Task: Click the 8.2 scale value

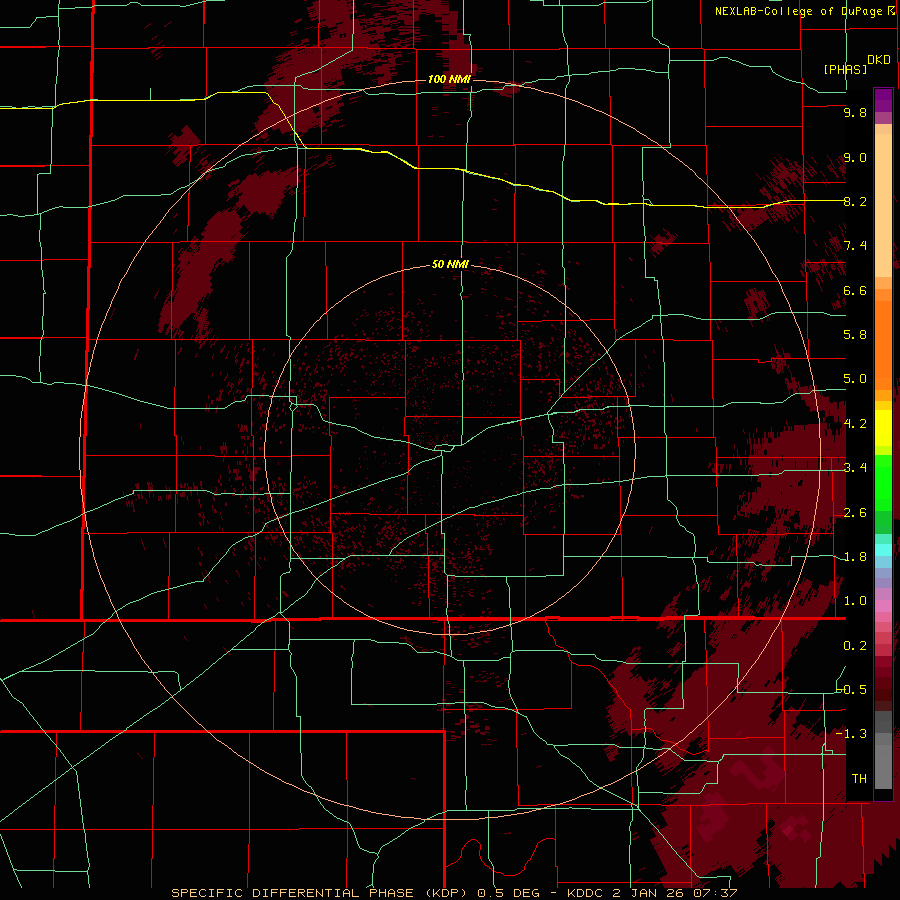Action: click(x=855, y=201)
